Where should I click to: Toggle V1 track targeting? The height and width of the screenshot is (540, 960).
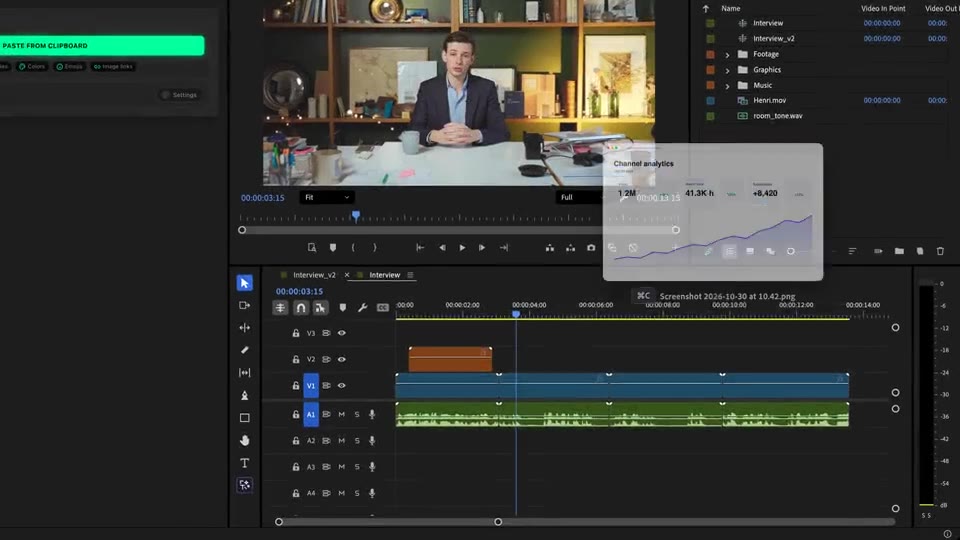pos(311,386)
